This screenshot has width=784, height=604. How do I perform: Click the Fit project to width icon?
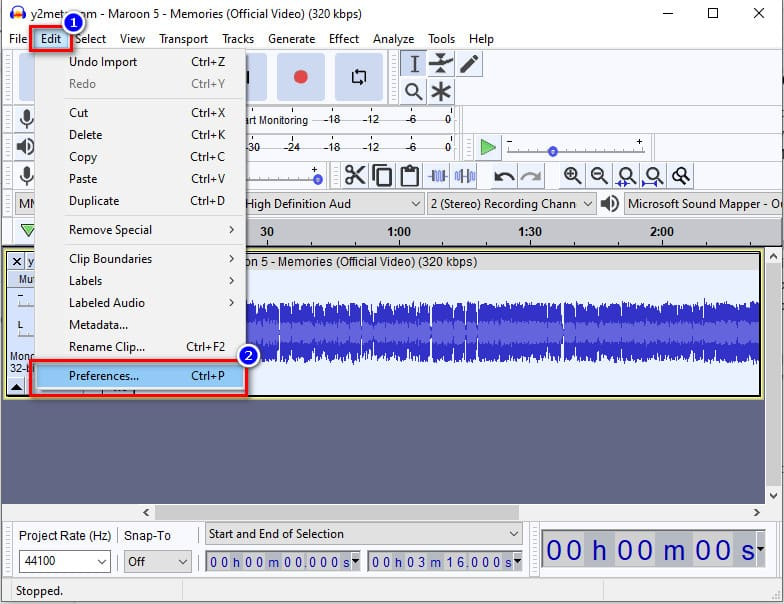pos(653,176)
